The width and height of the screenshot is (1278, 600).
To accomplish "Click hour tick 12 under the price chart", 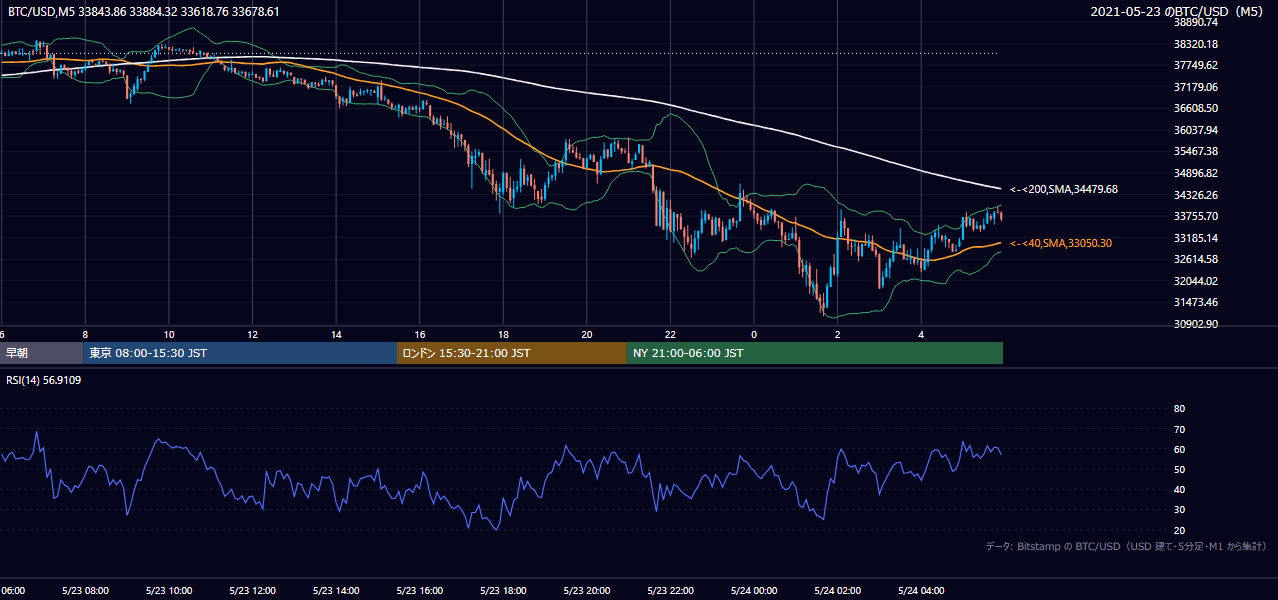I will (x=252, y=335).
